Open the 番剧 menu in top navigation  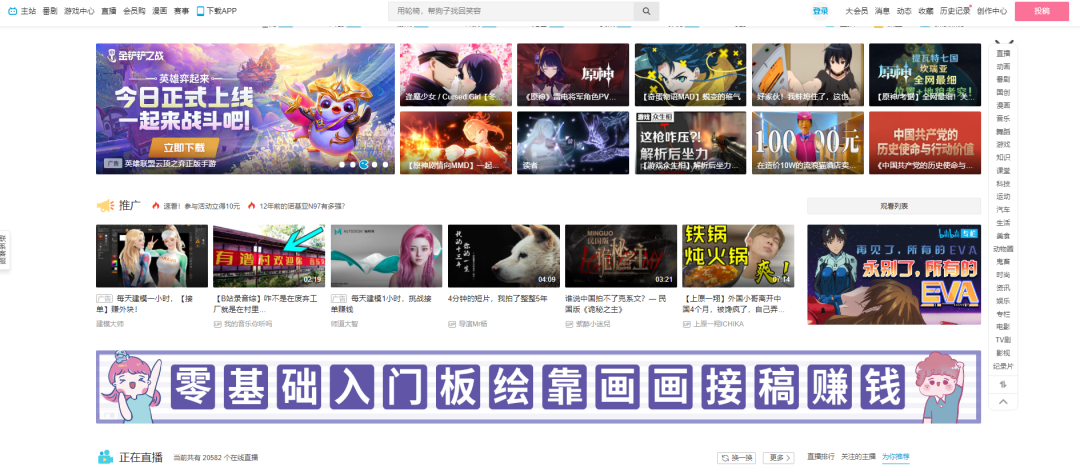pyautogui.click(x=50, y=11)
